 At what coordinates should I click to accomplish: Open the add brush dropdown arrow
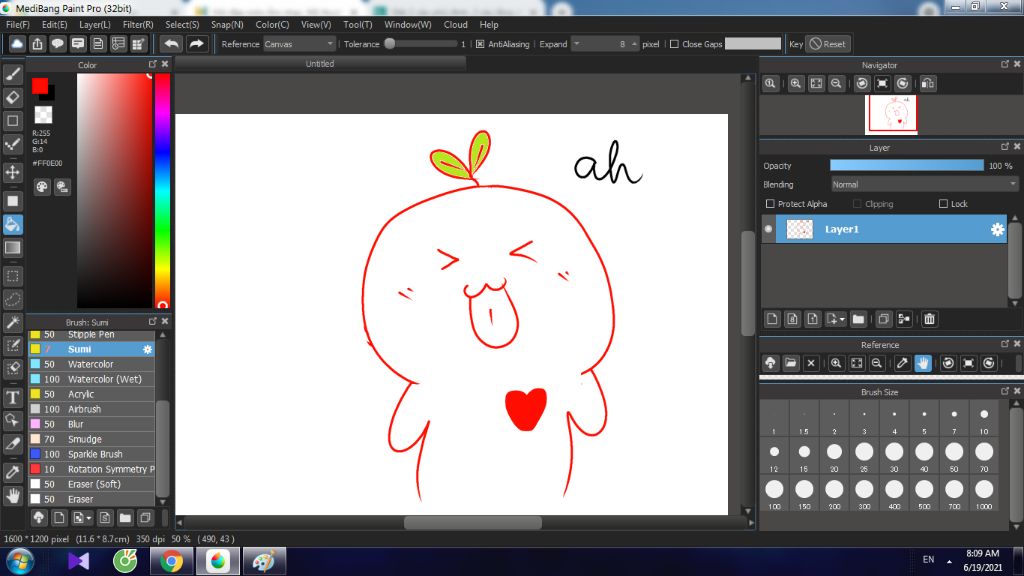(89, 518)
